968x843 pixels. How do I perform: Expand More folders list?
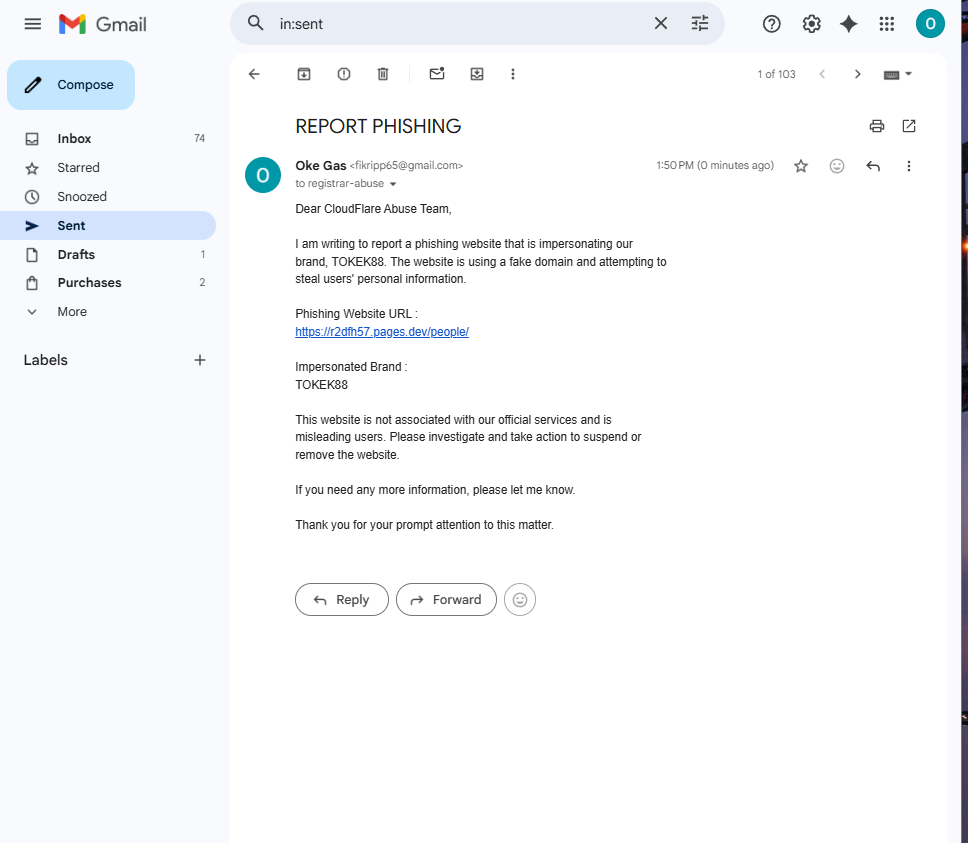(x=108, y=312)
